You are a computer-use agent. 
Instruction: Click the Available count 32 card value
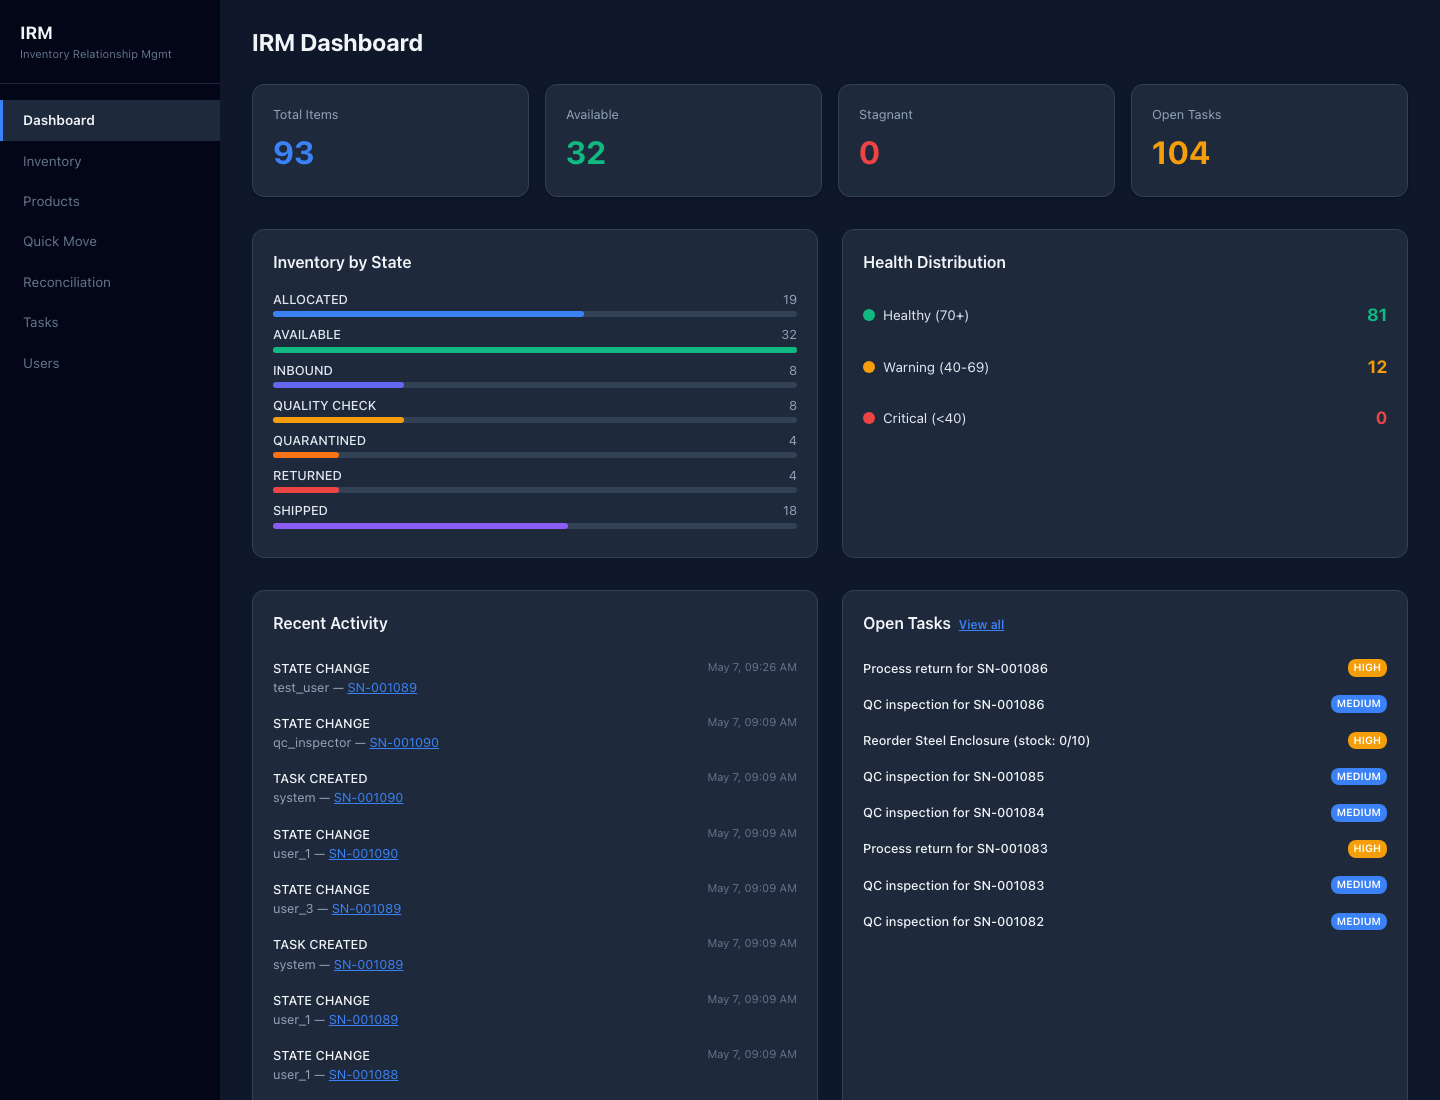point(586,153)
